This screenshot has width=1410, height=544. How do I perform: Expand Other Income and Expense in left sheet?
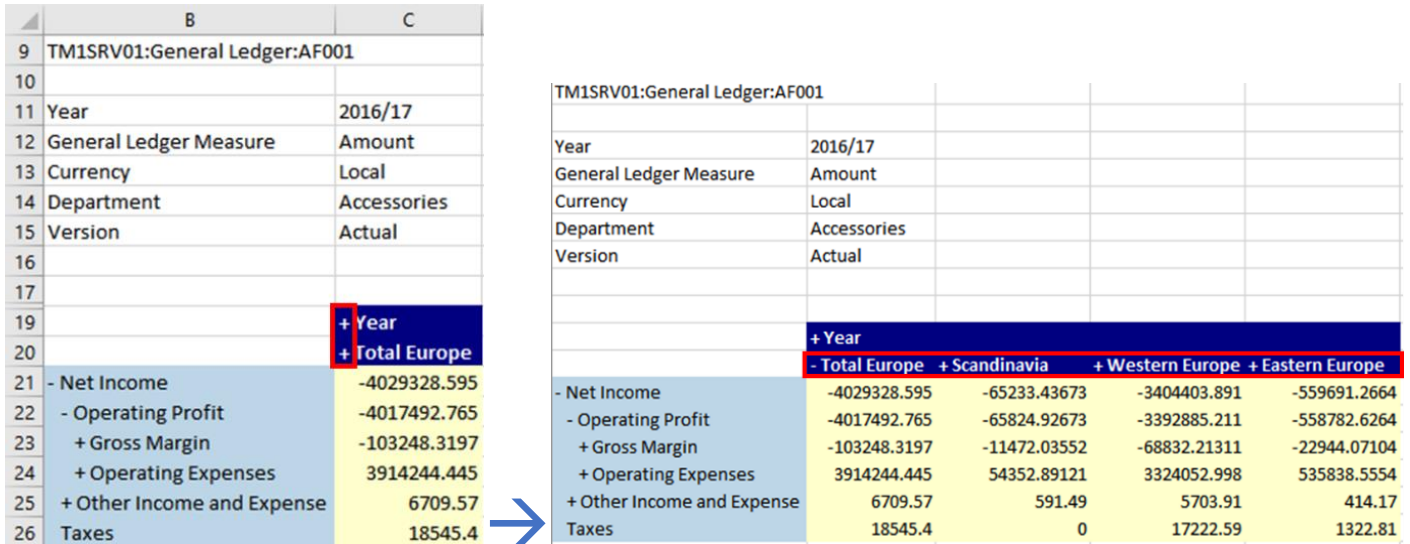point(66,503)
